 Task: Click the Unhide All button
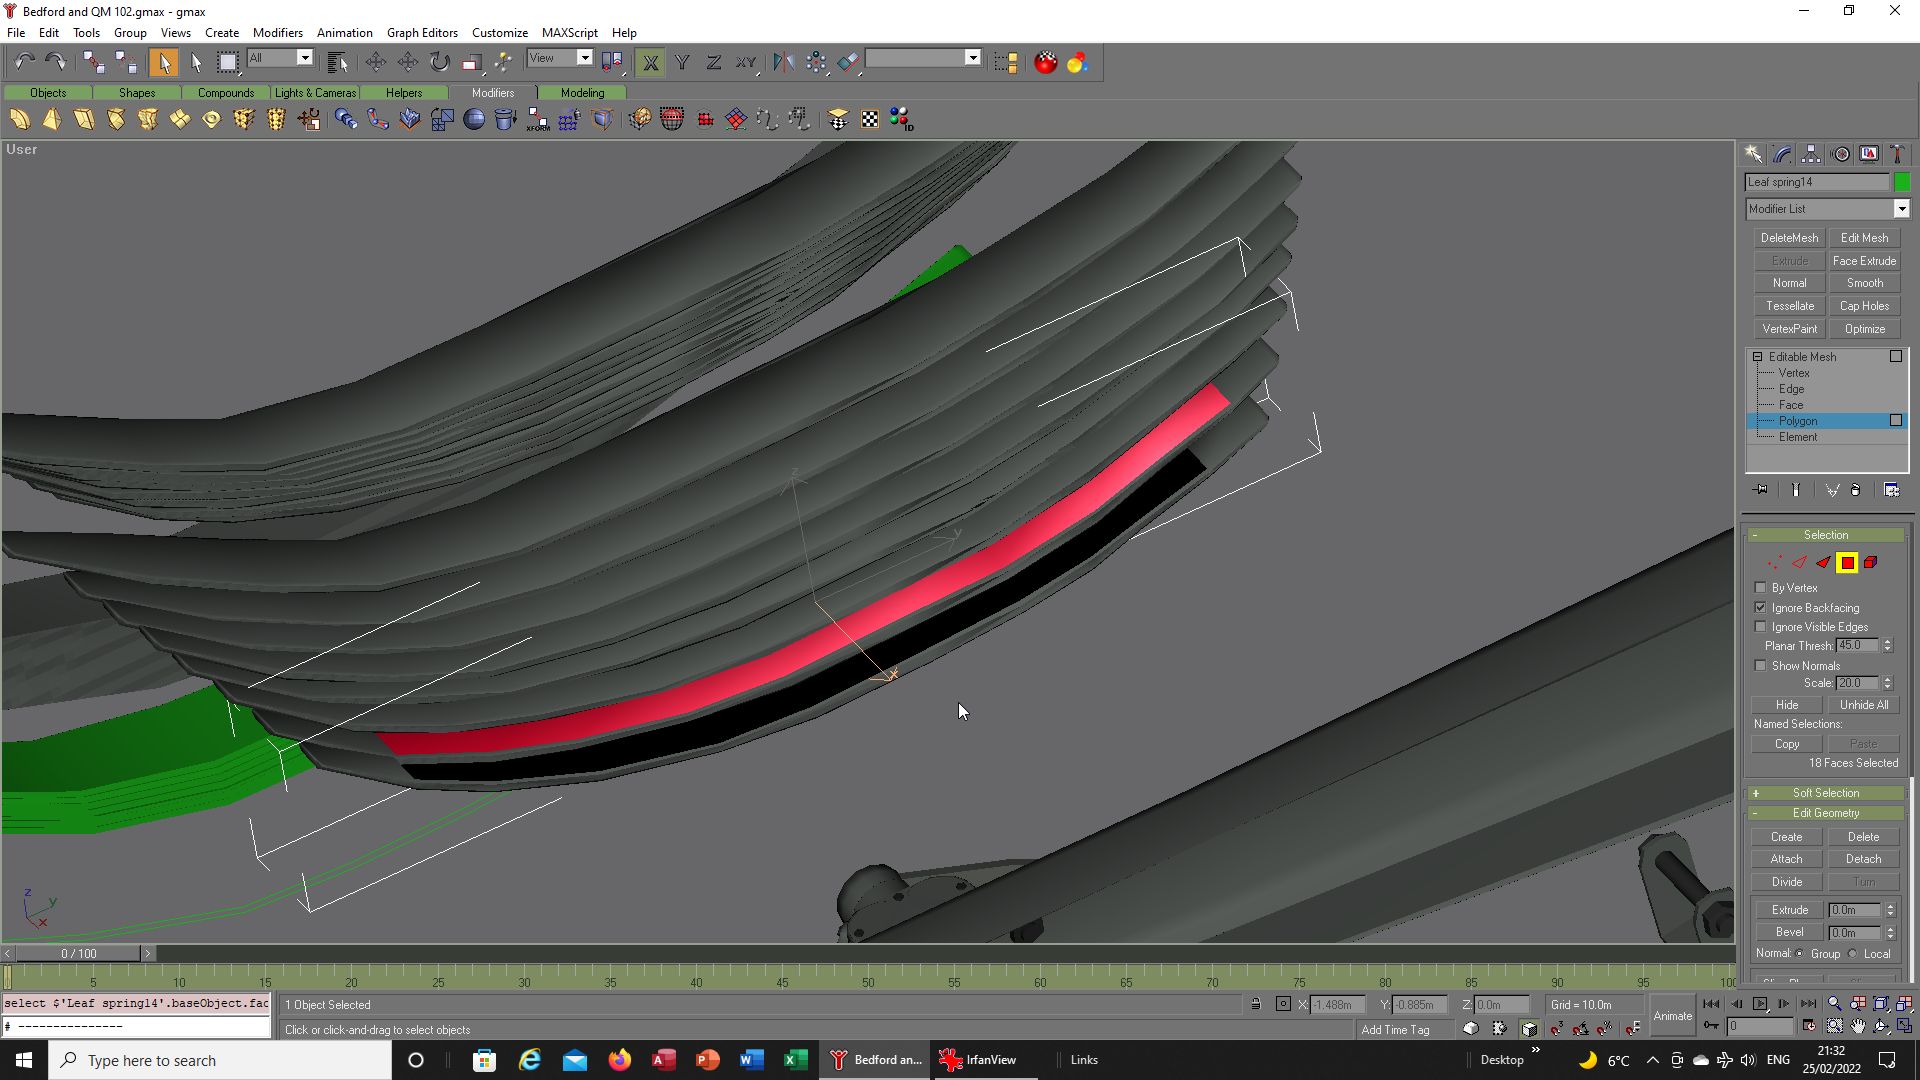click(x=1863, y=705)
